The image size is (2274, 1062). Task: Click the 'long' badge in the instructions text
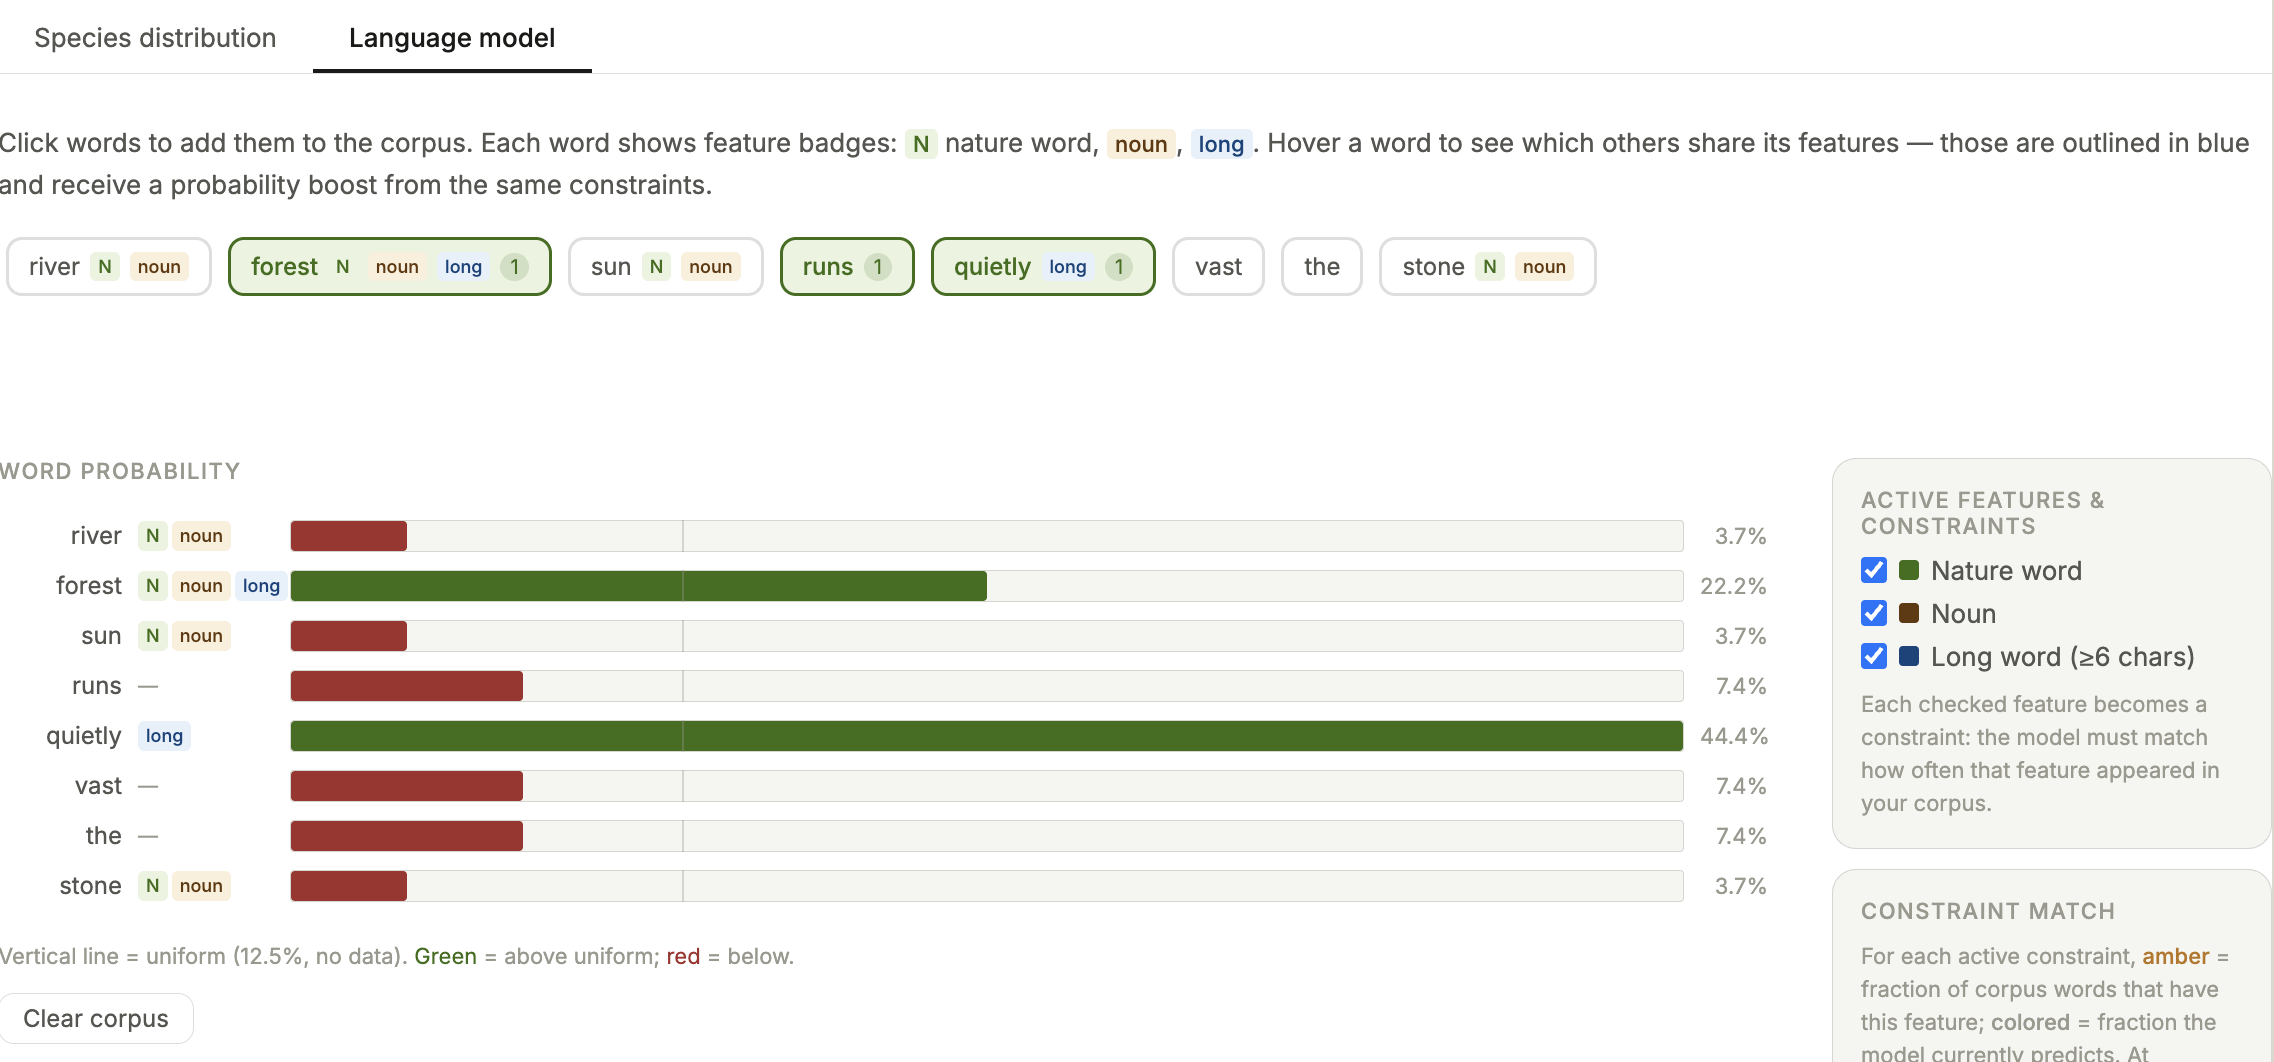pos(1220,144)
